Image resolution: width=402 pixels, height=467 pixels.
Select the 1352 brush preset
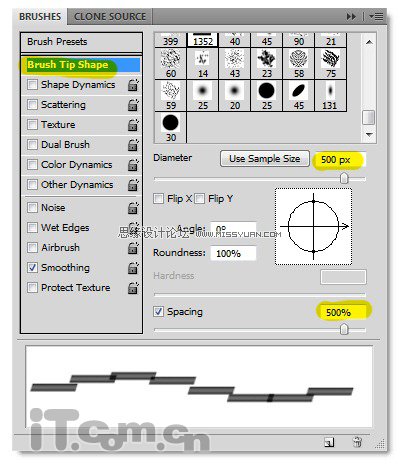[x=203, y=40]
